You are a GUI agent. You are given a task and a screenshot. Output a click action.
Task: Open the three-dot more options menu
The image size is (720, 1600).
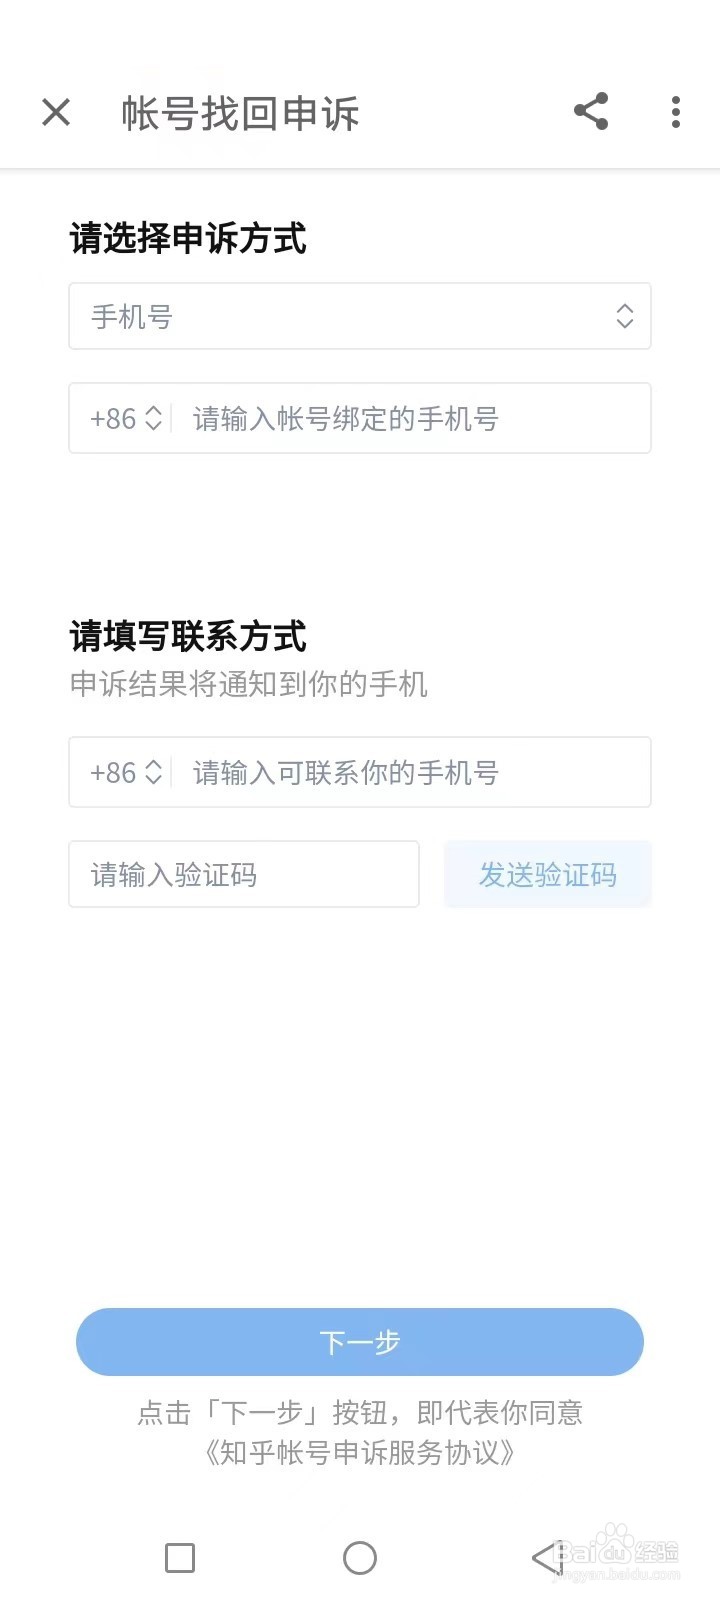[x=676, y=112]
